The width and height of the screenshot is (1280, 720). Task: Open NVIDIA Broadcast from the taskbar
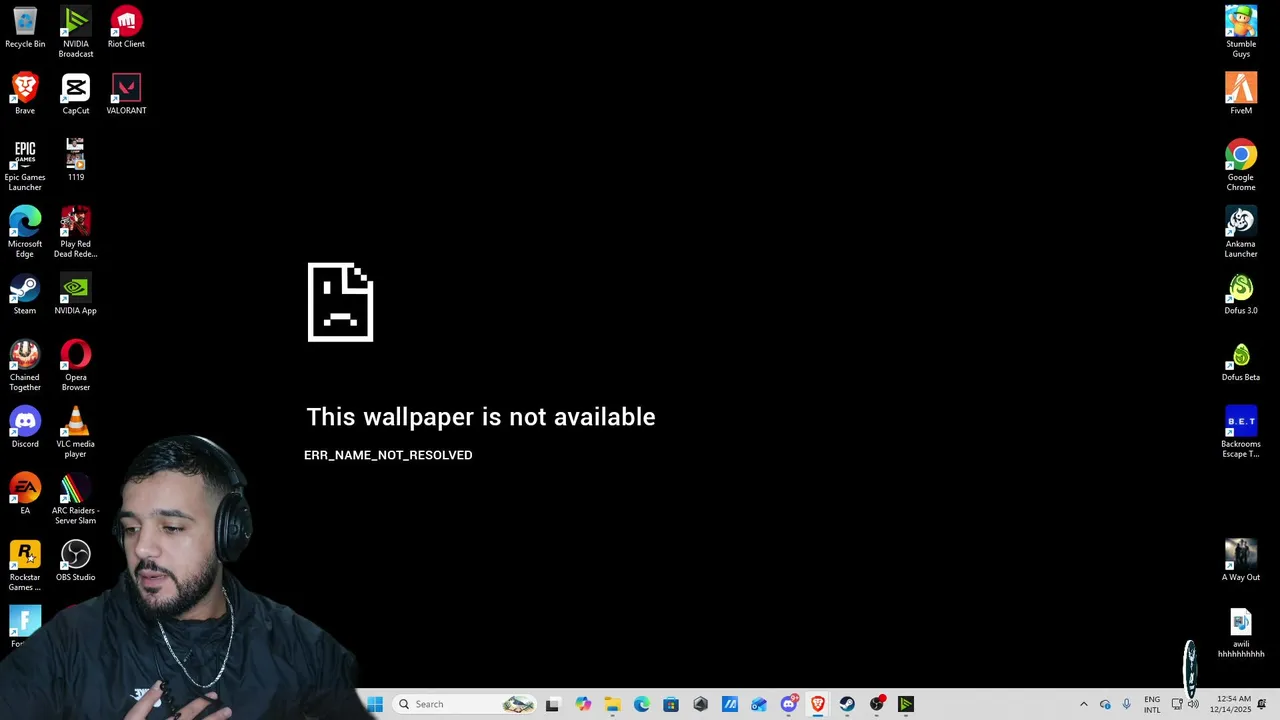point(906,704)
